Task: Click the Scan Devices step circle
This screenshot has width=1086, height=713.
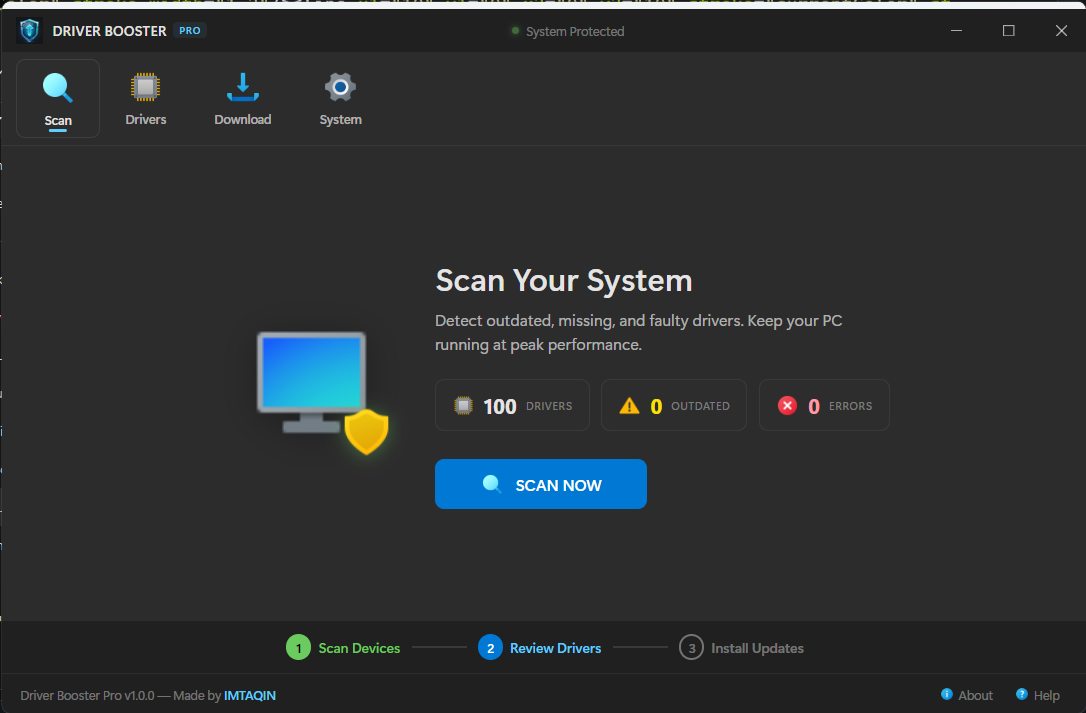Action: point(298,647)
